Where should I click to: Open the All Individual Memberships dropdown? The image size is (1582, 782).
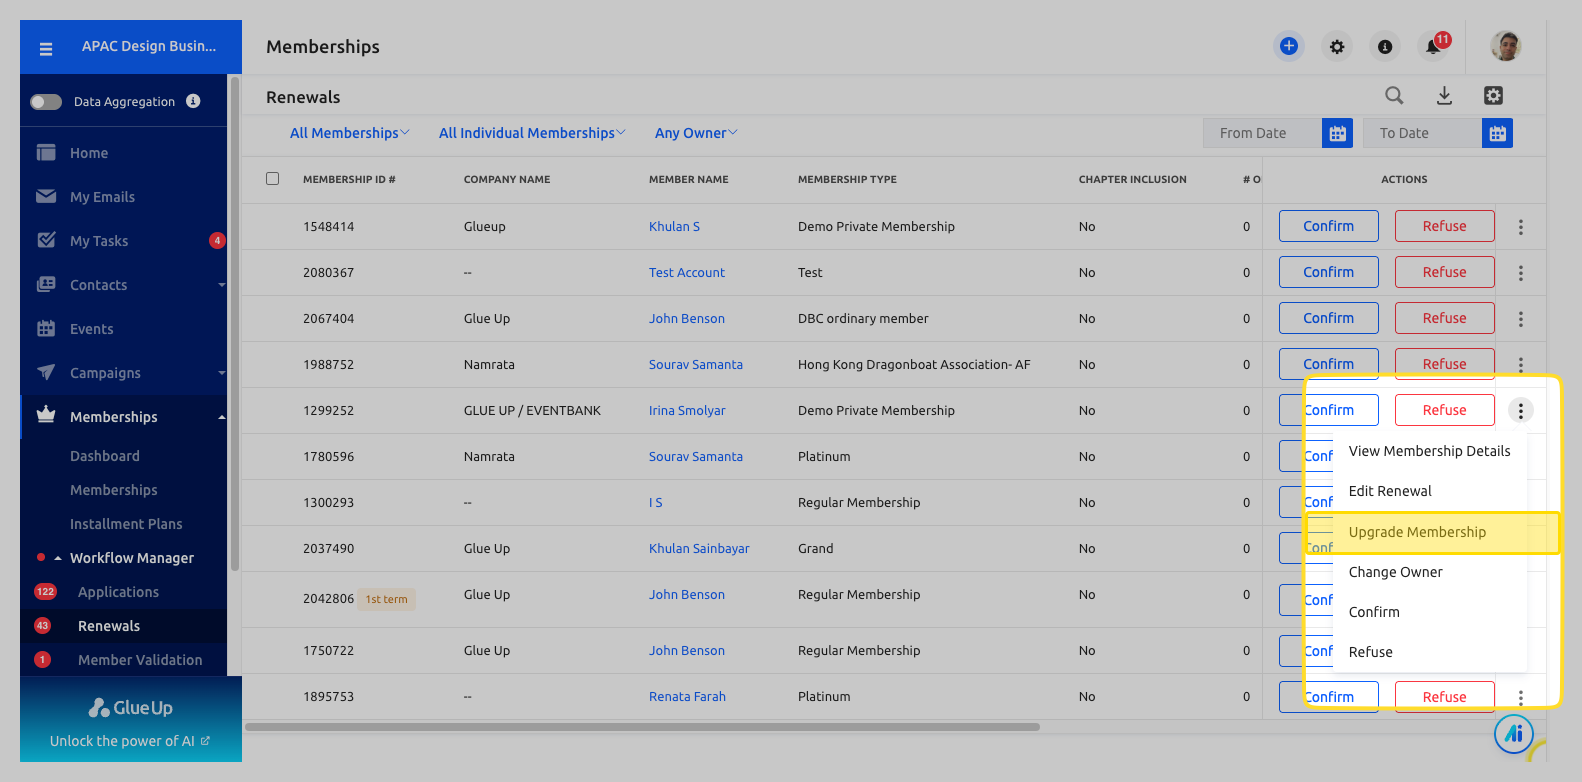click(x=532, y=133)
